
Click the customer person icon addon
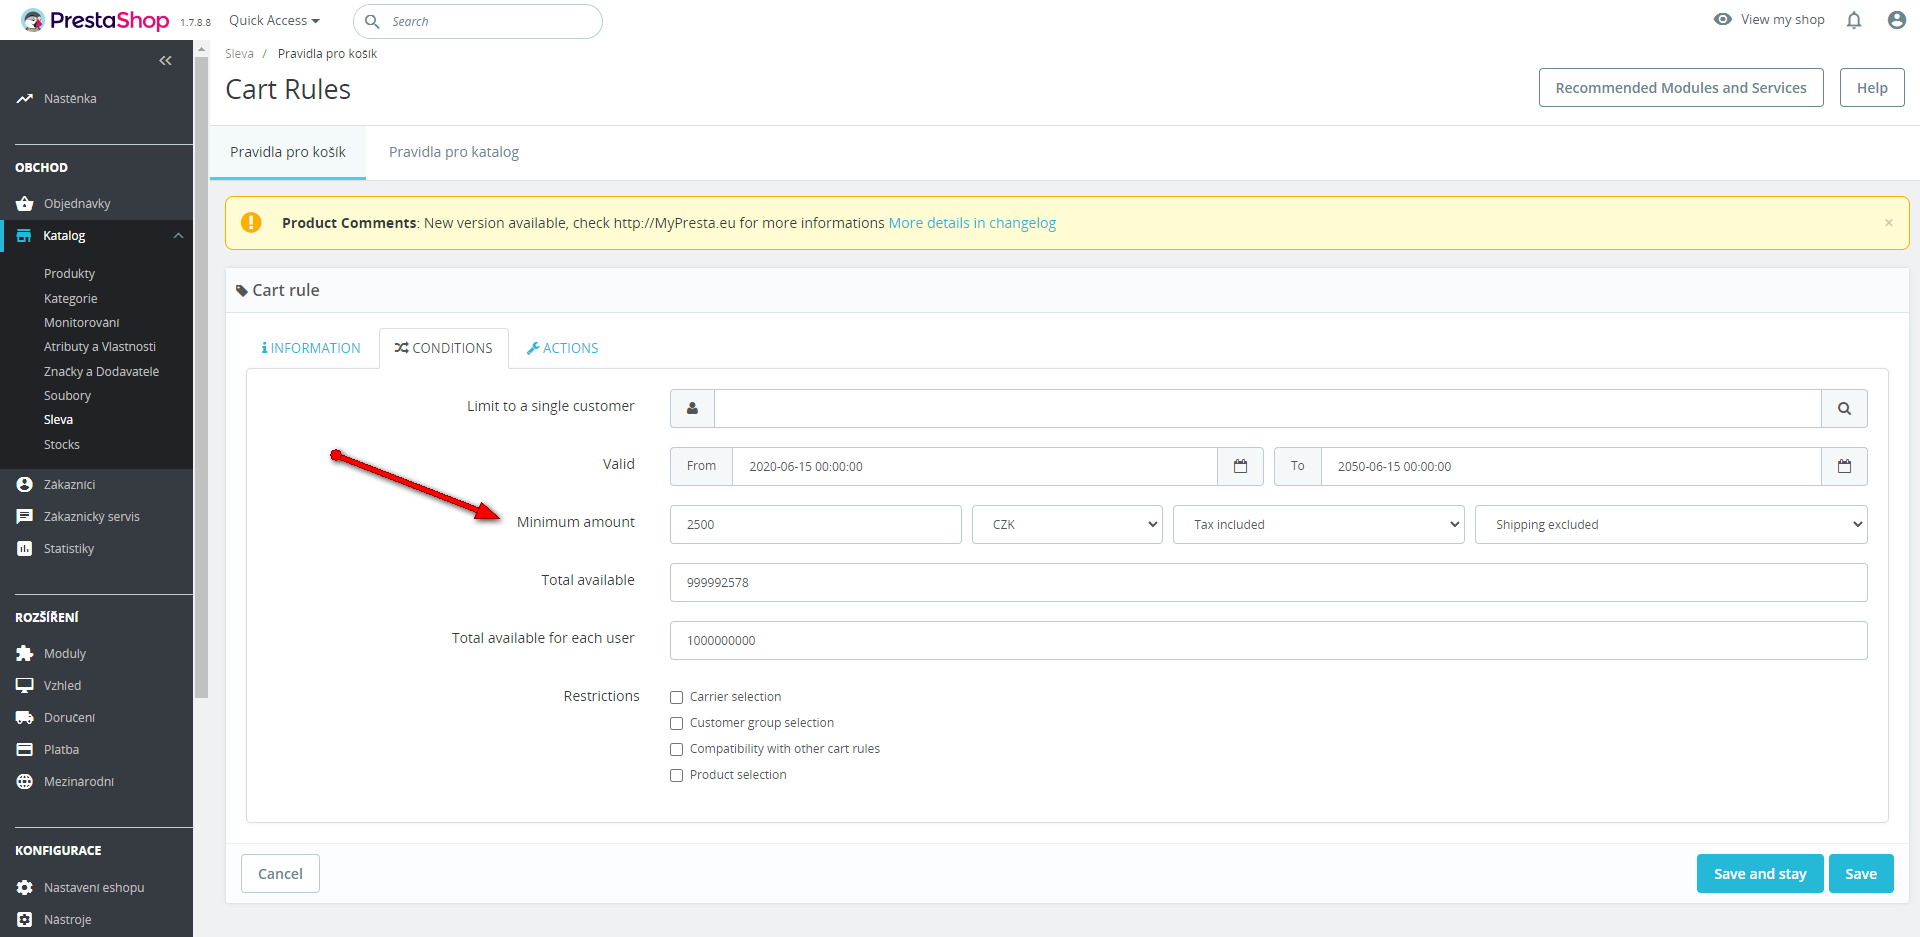[692, 408]
